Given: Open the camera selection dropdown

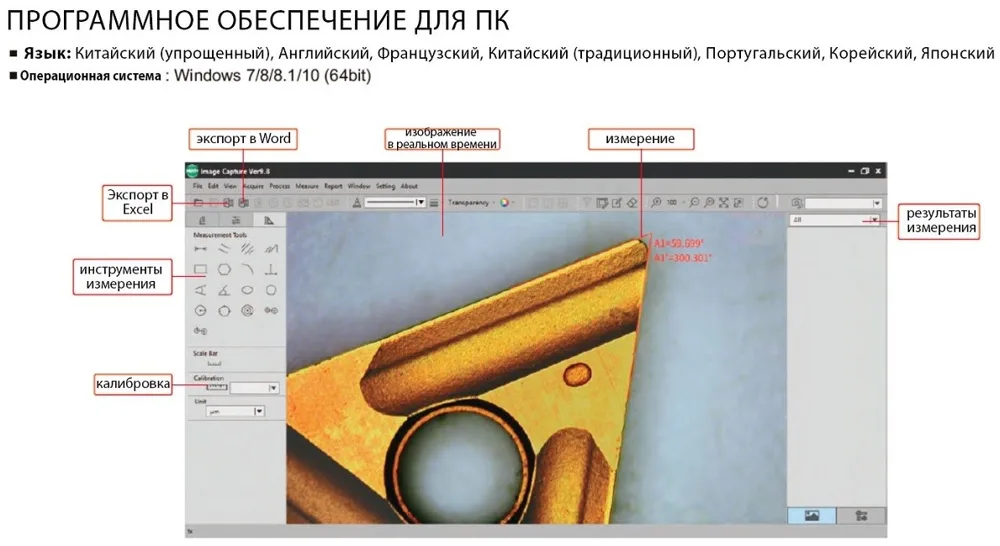Looking at the screenshot, I should click(843, 203).
